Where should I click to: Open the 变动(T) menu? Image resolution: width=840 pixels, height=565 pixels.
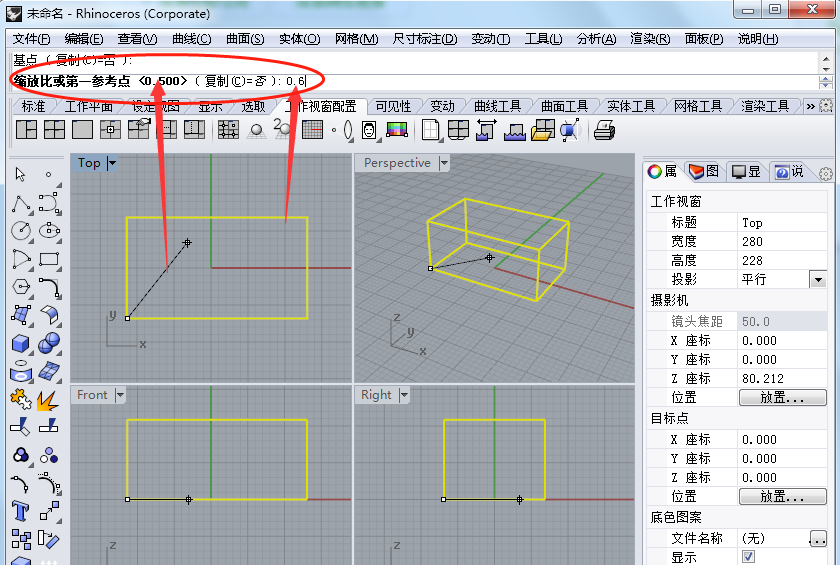pyautogui.click(x=490, y=39)
